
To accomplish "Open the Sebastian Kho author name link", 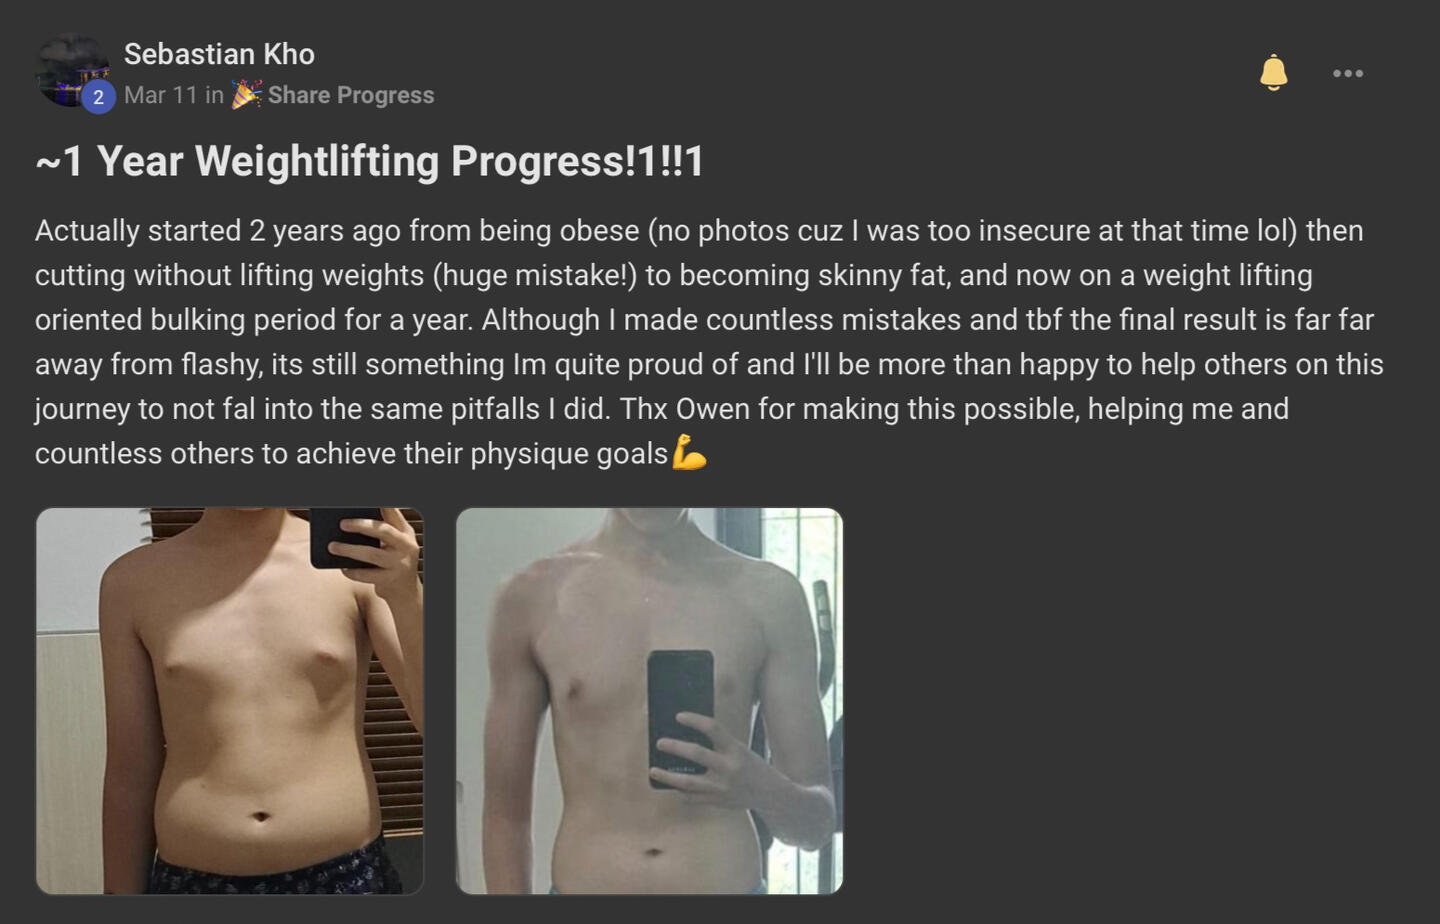I will point(219,54).
